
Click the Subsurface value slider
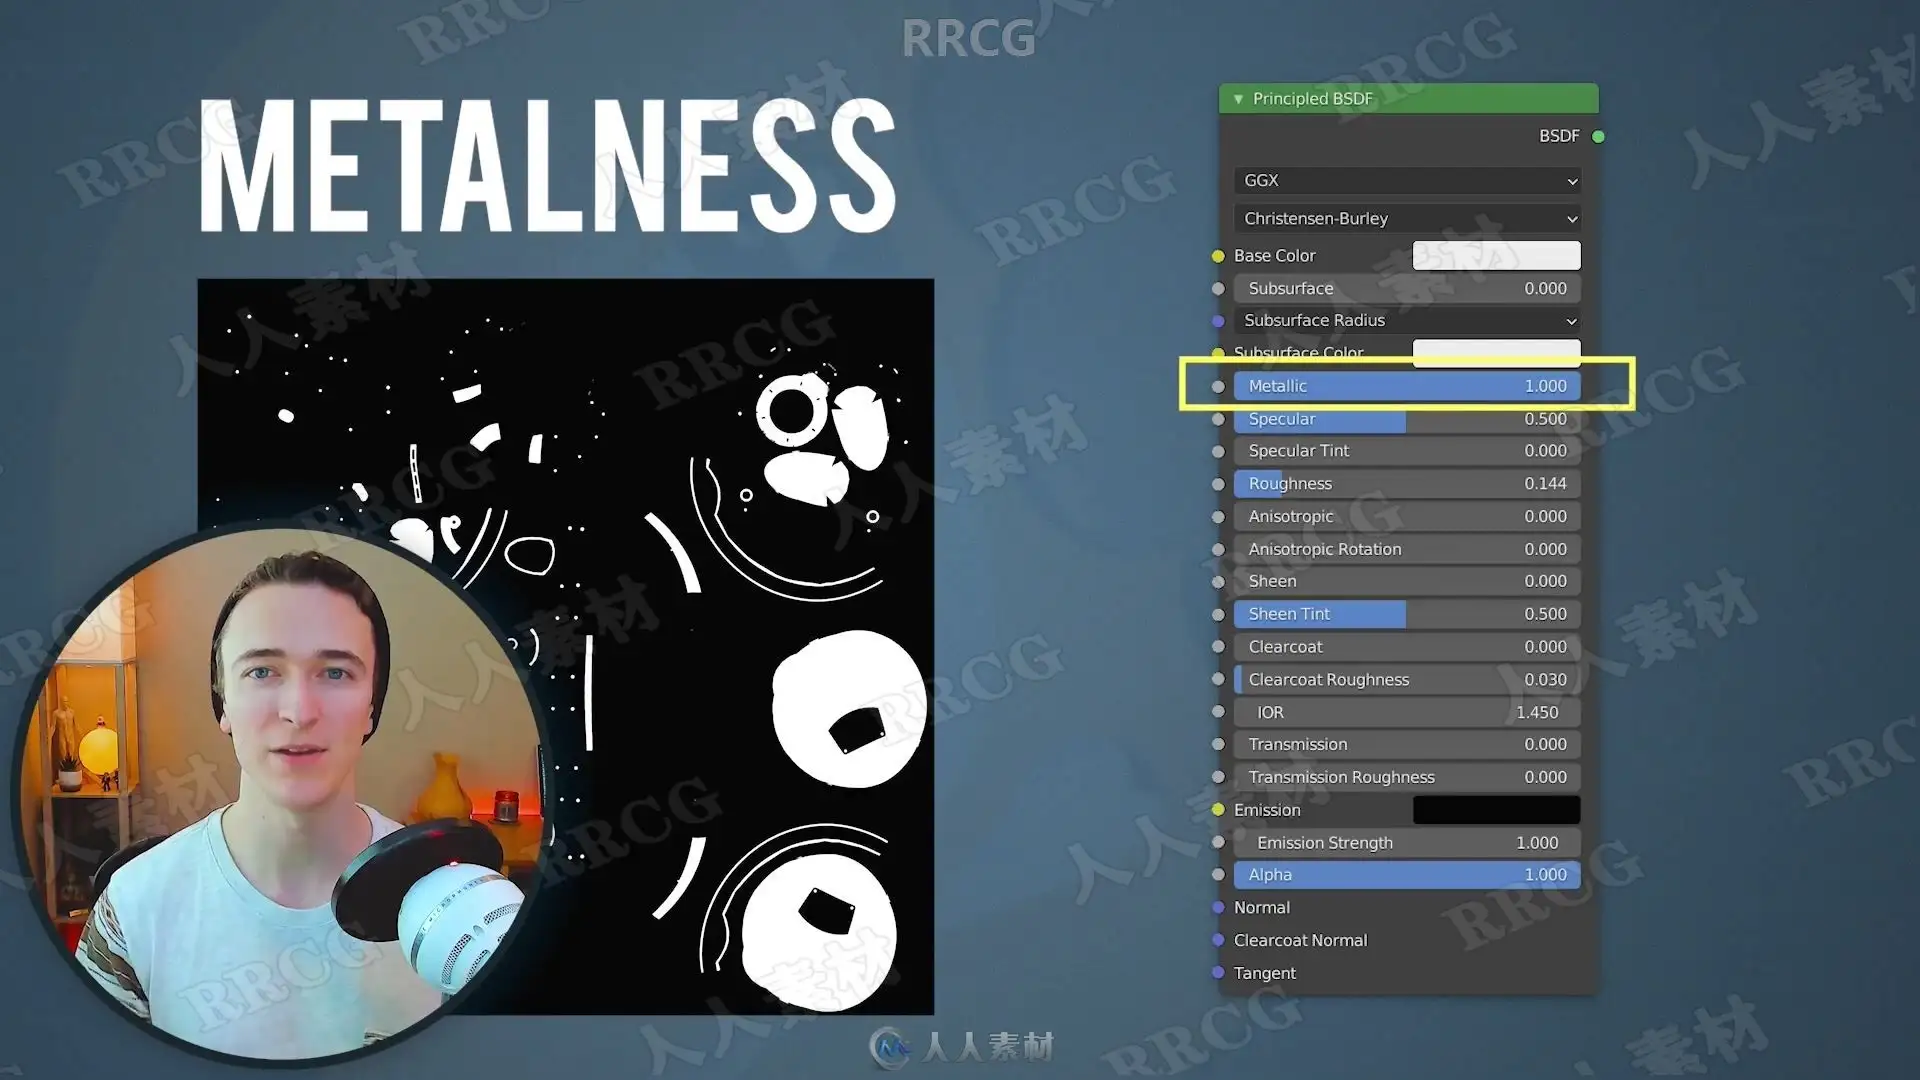pos(1407,288)
